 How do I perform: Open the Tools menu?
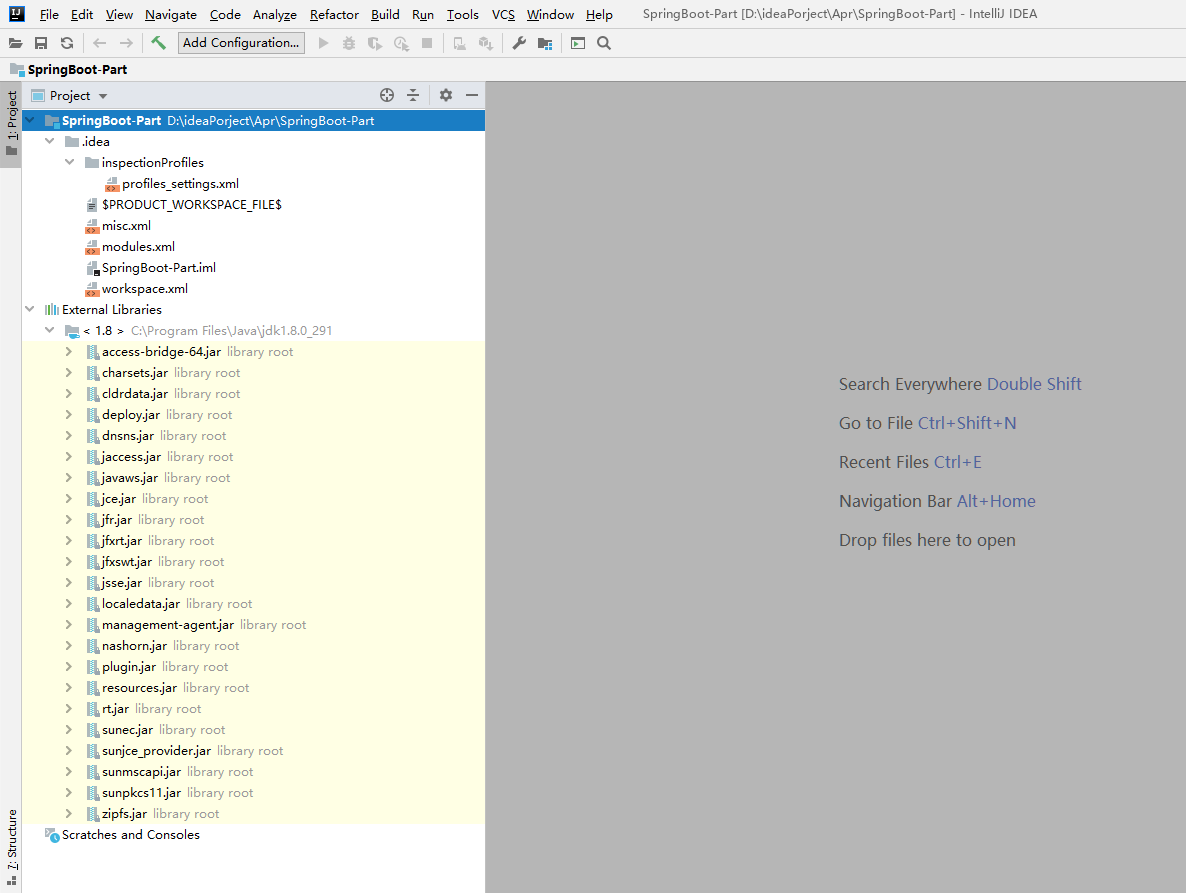462,14
